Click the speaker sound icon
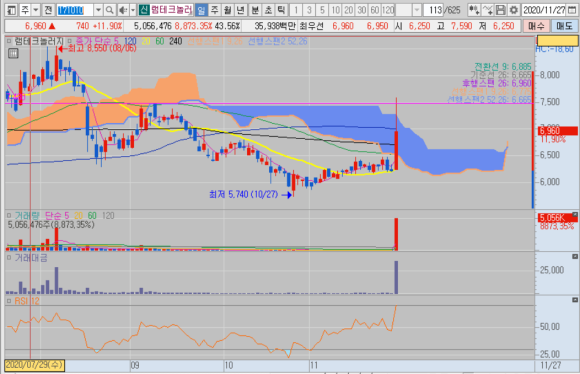The height and width of the screenshot is (374, 580). point(123,10)
